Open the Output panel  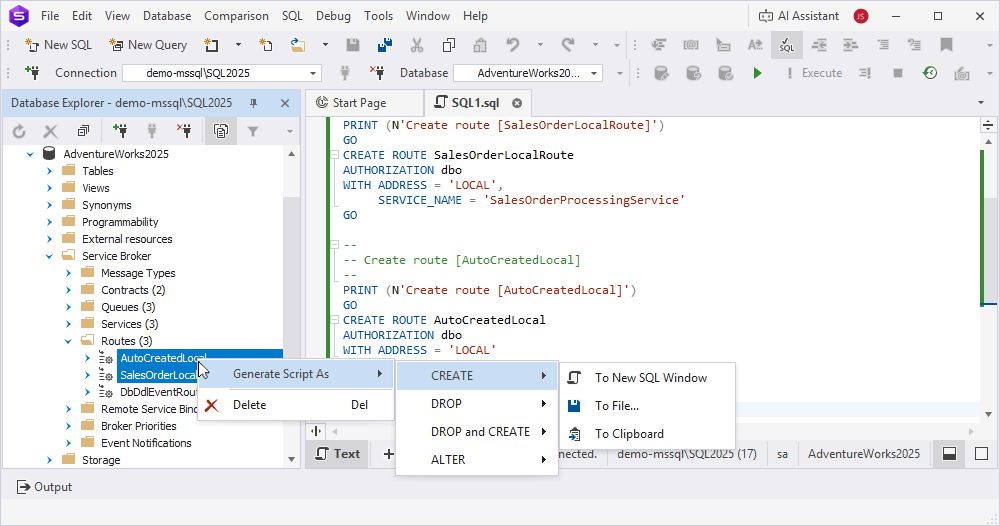point(44,487)
